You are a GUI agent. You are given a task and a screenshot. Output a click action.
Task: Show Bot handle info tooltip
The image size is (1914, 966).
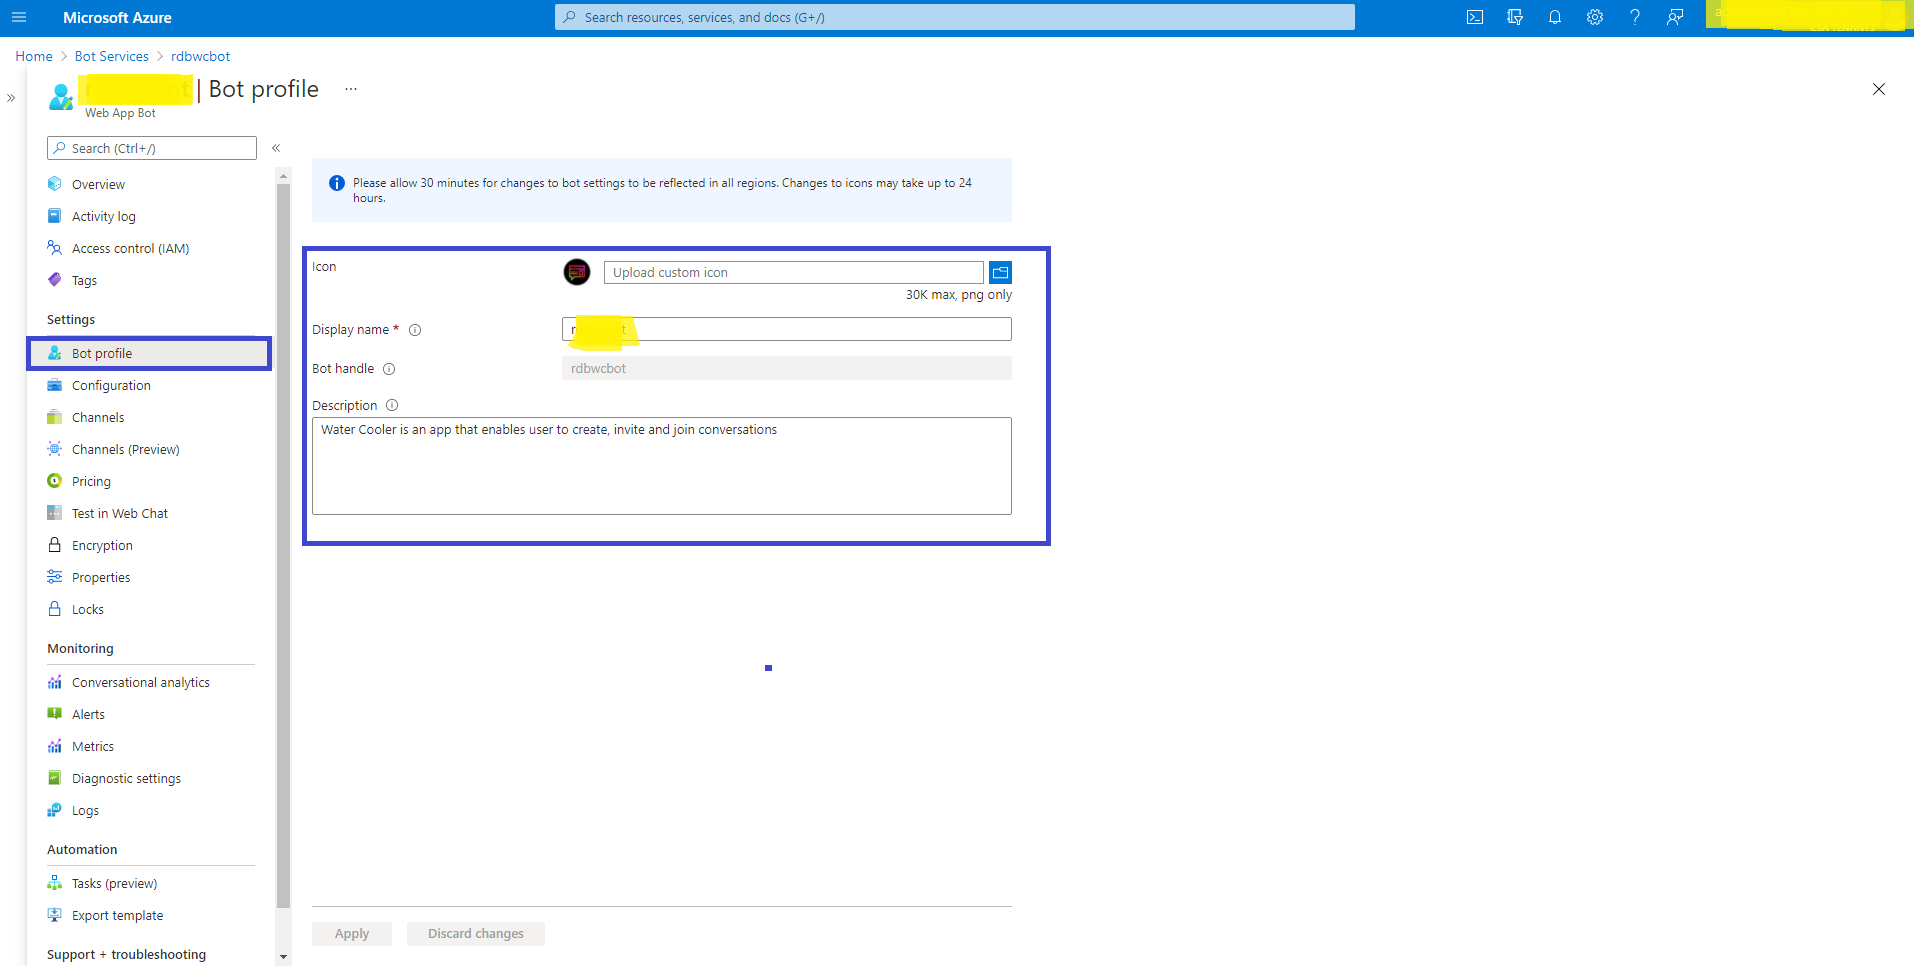389,369
